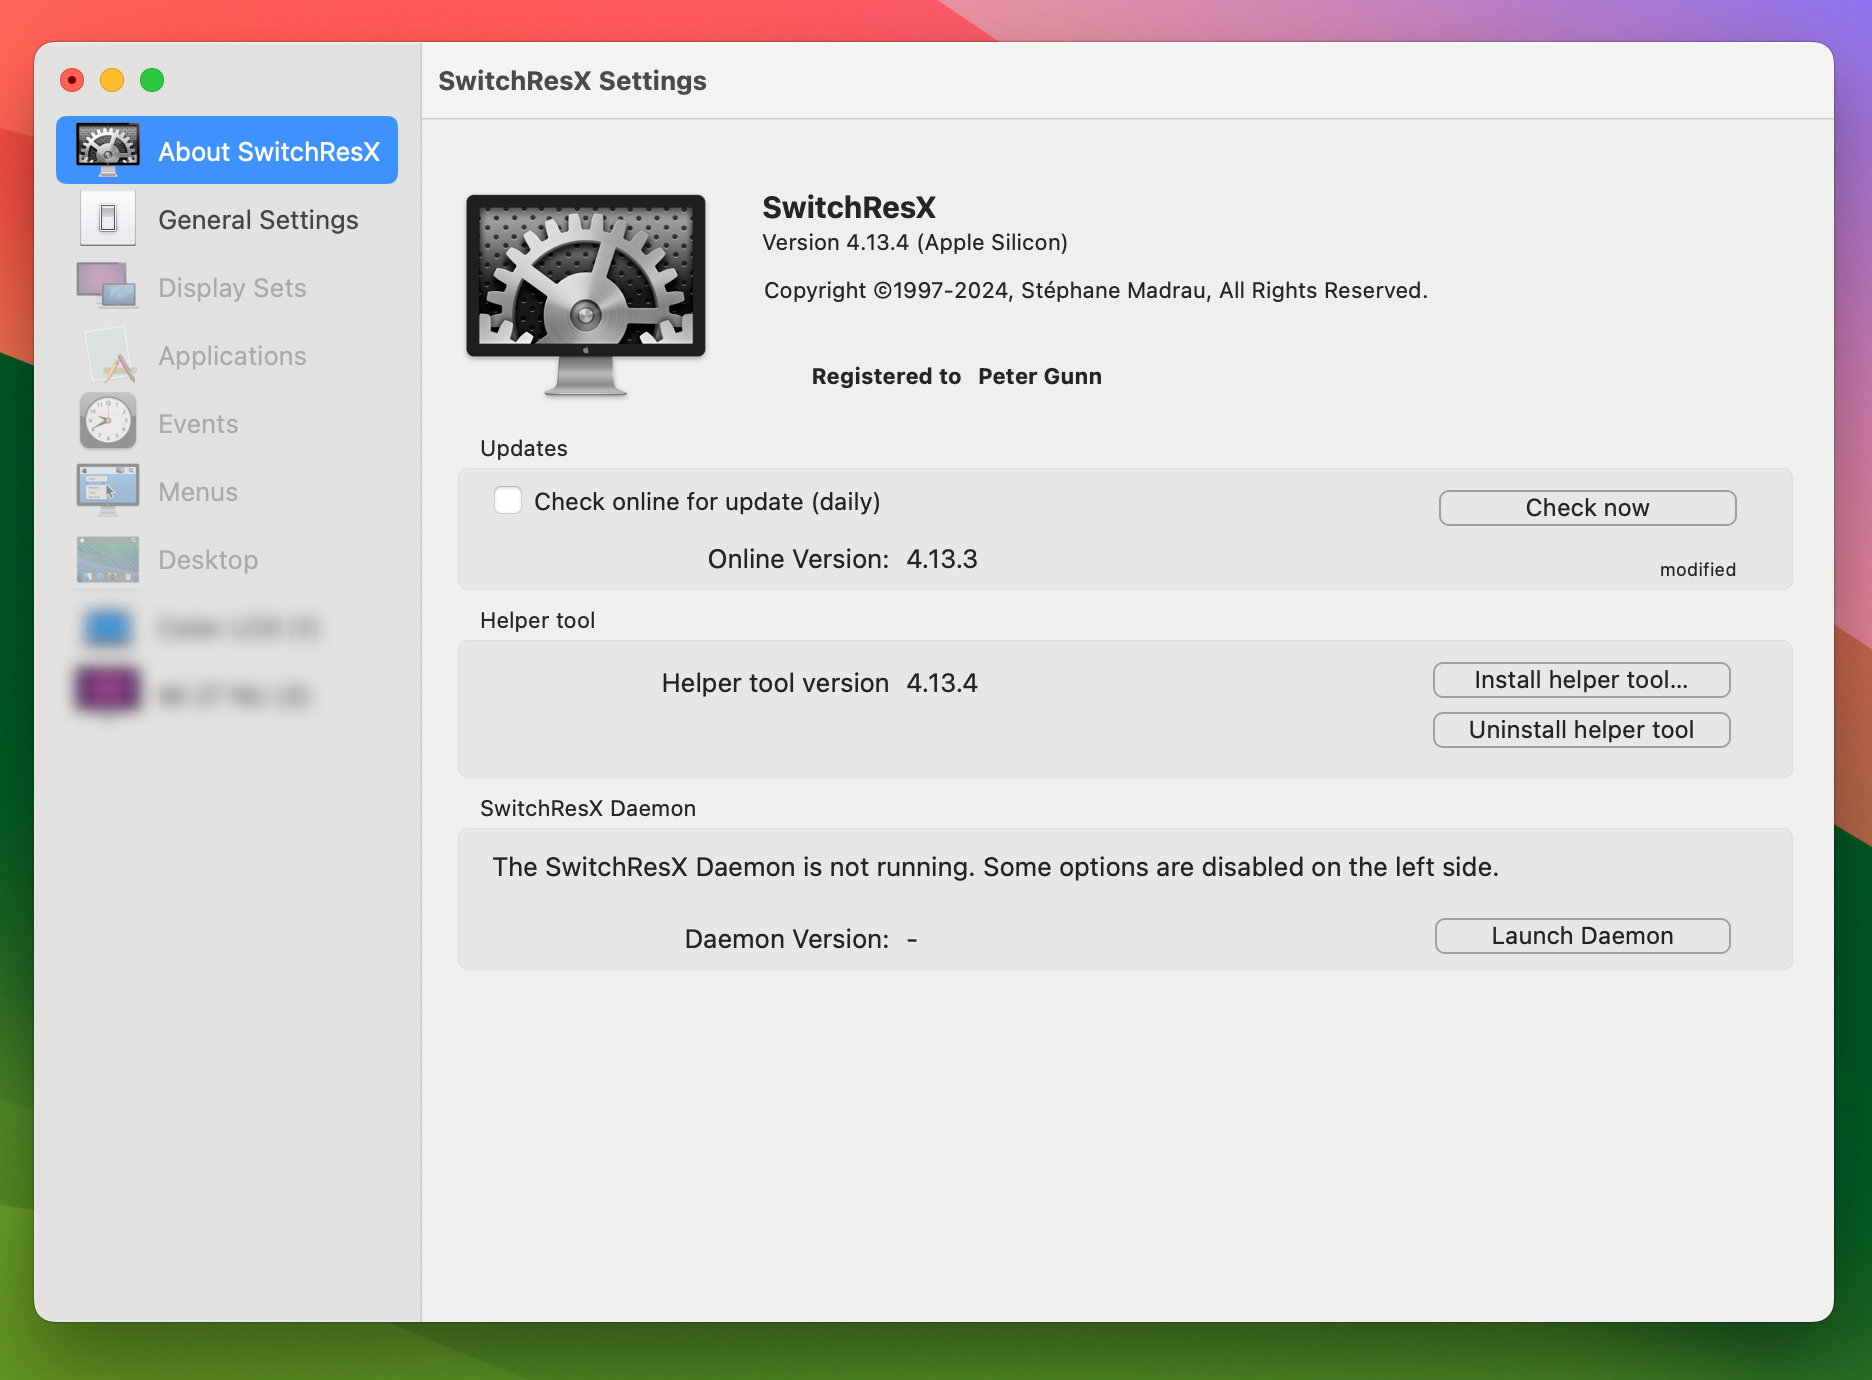The height and width of the screenshot is (1380, 1872).
Task: Click Uninstall helper tool button
Action: (1581, 730)
